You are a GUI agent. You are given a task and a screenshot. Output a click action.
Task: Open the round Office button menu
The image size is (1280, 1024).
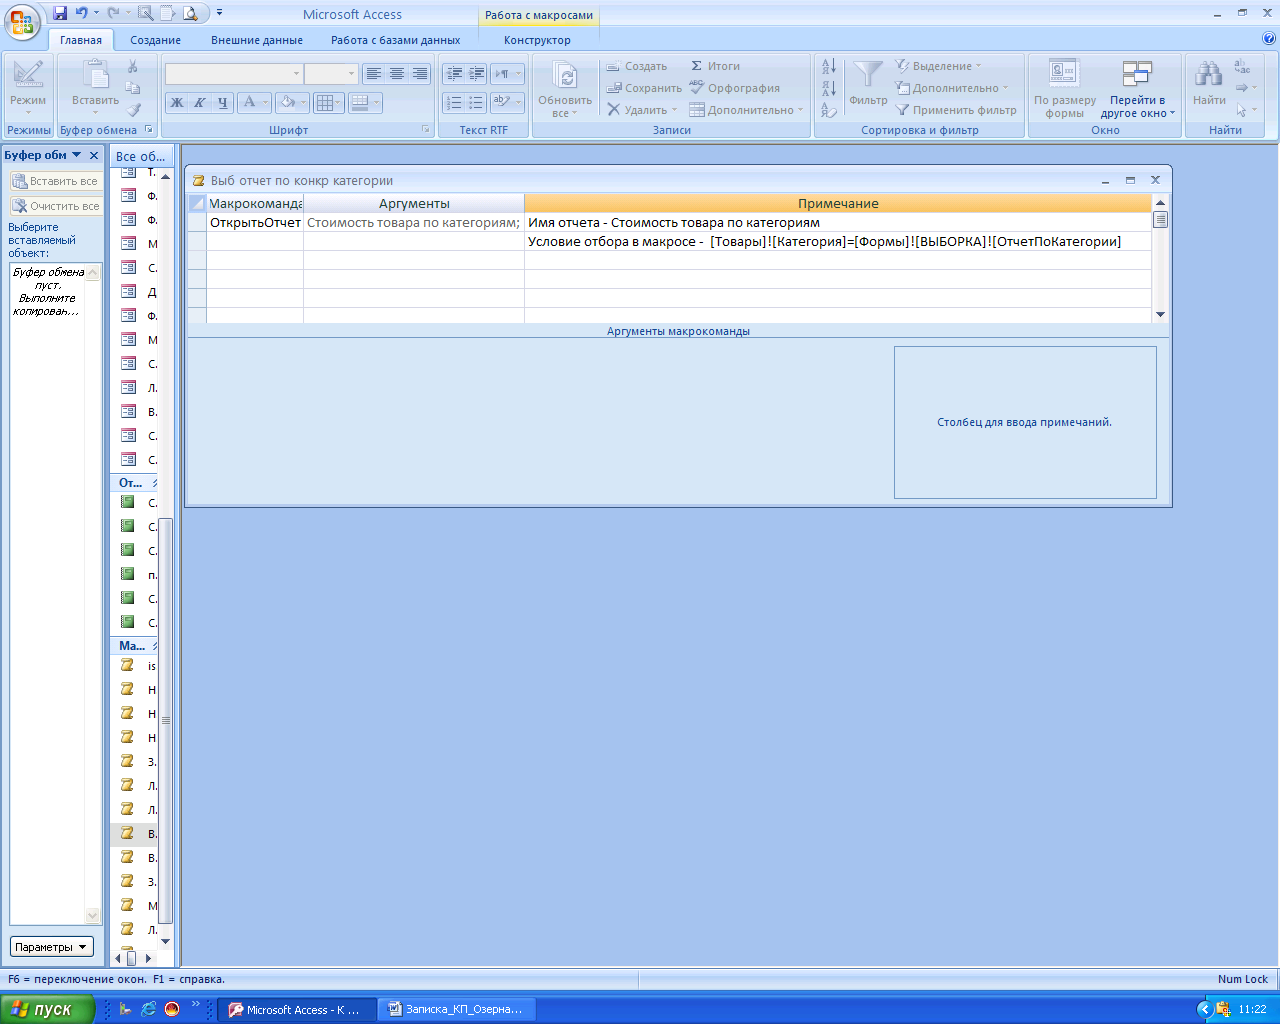[x=22, y=22]
